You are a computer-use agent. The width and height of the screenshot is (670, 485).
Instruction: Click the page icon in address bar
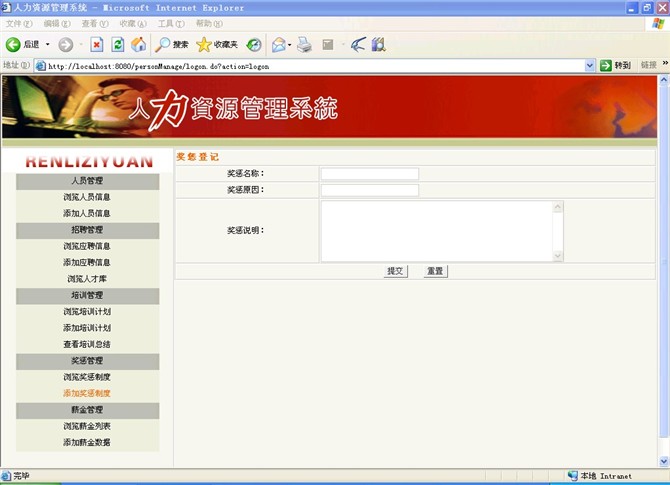click(x=41, y=66)
